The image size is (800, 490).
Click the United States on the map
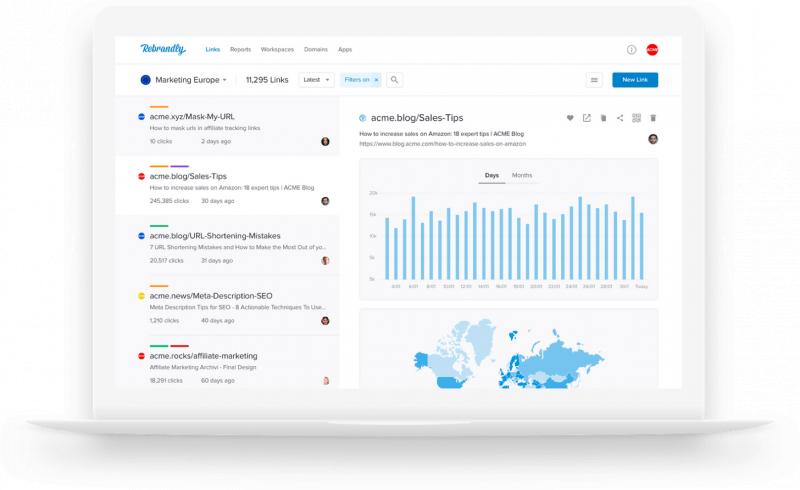click(x=450, y=382)
